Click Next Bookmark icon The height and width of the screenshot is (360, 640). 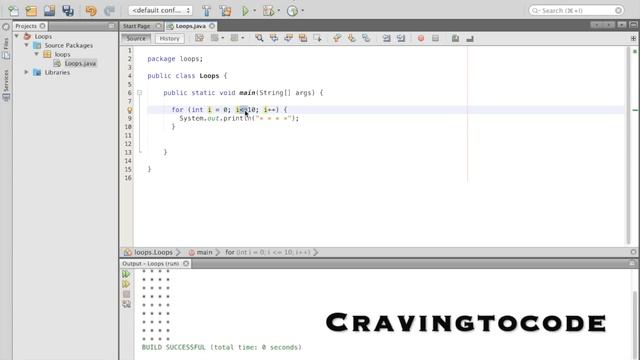tap(351, 38)
